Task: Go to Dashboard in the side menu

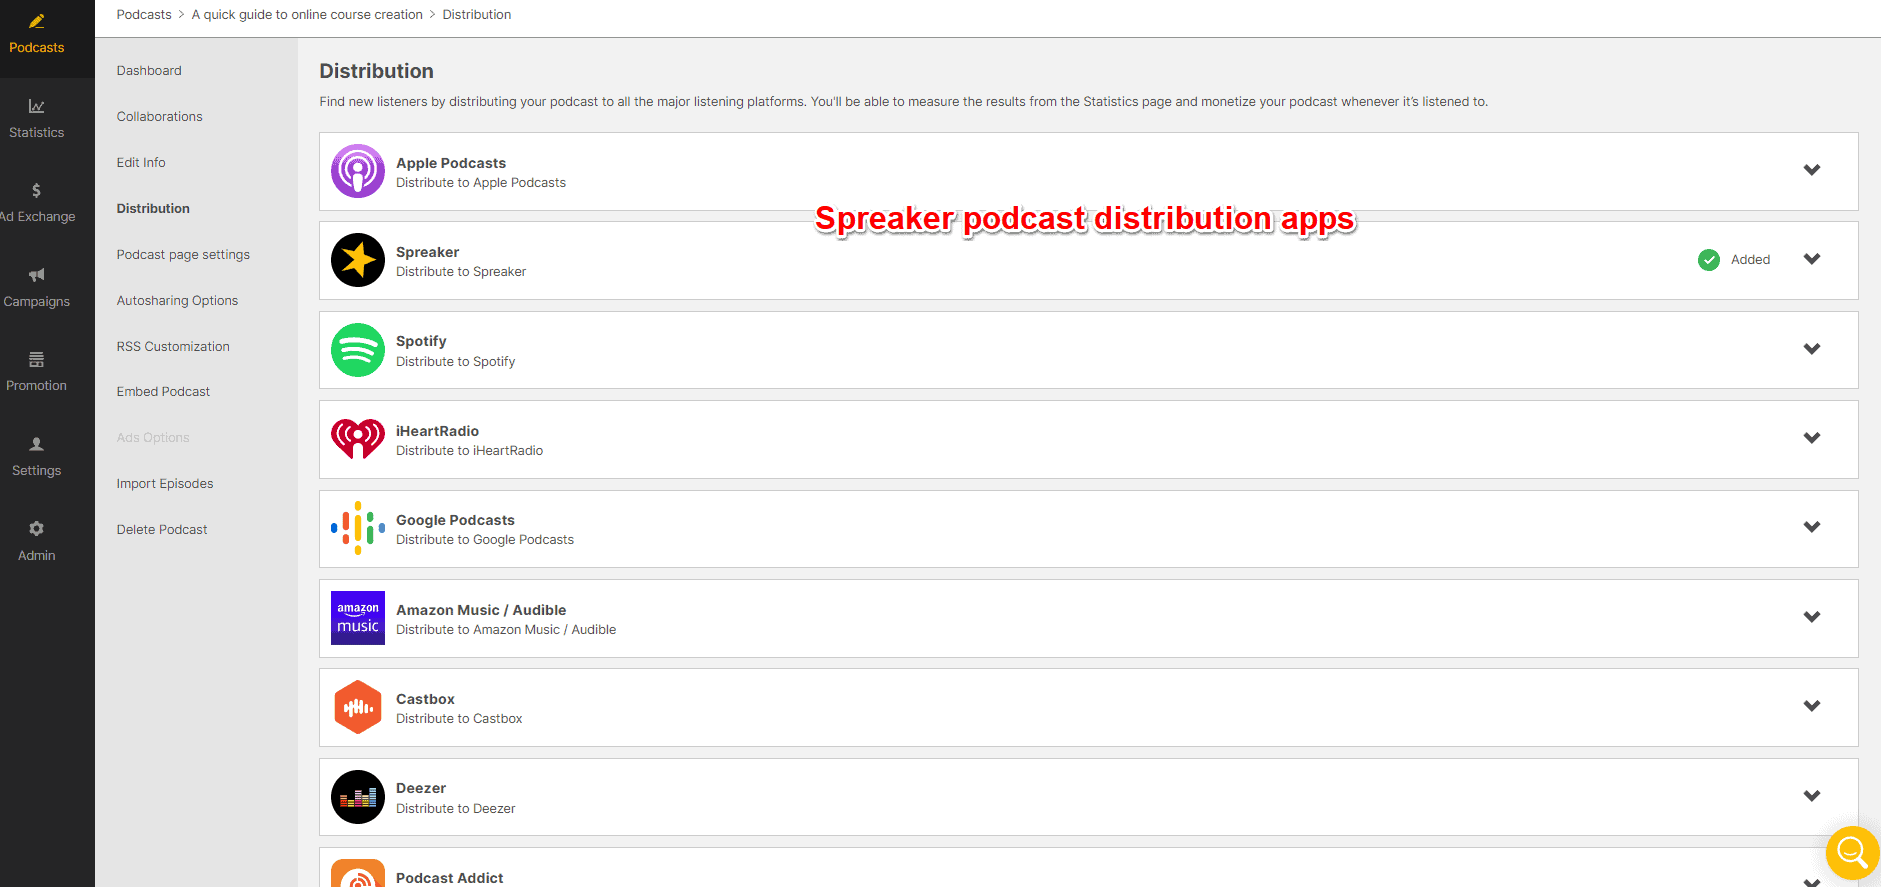Action: [x=149, y=71]
